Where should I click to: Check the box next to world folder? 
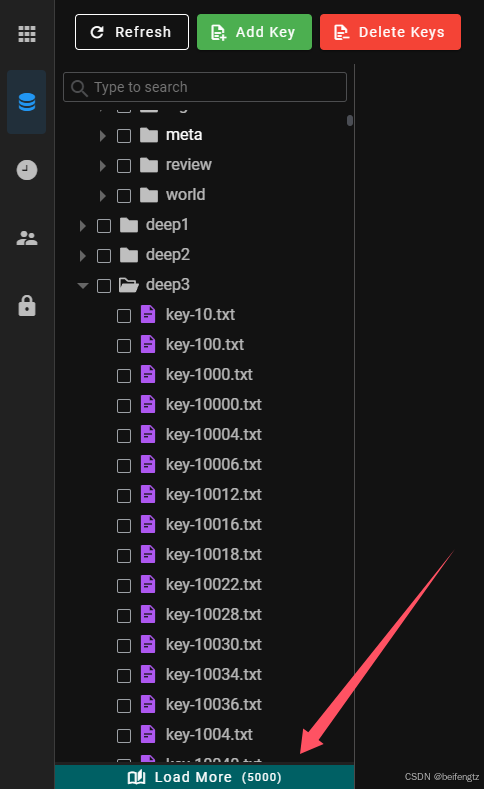tap(124, 196)
